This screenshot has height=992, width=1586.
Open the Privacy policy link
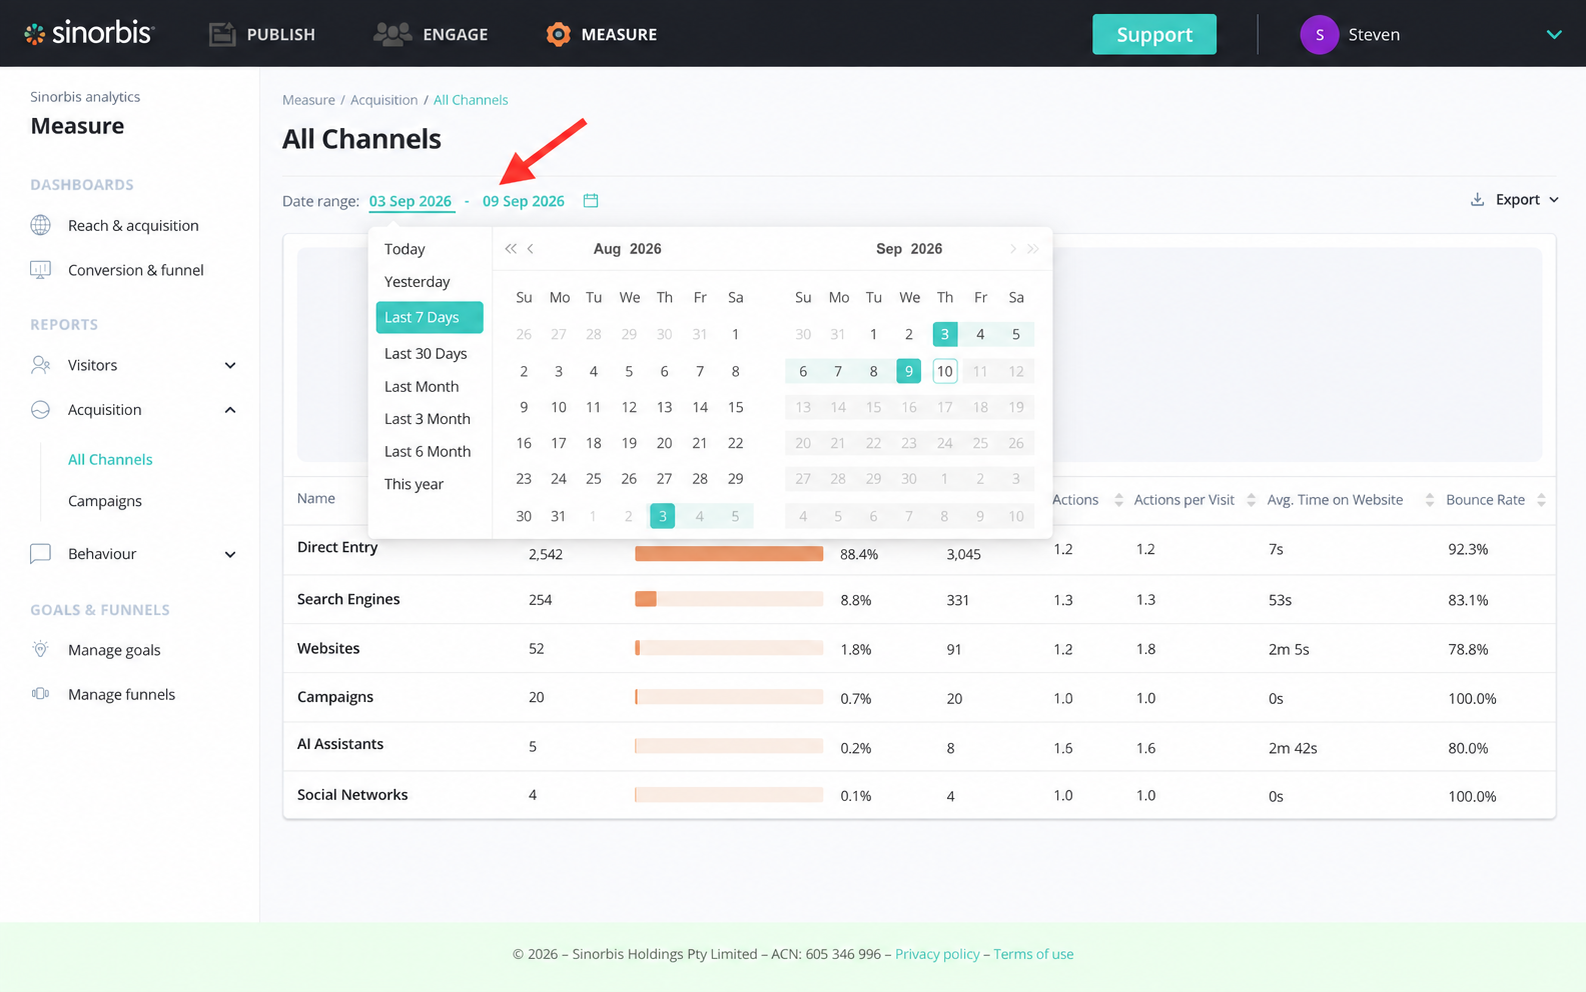pos(937,954)
